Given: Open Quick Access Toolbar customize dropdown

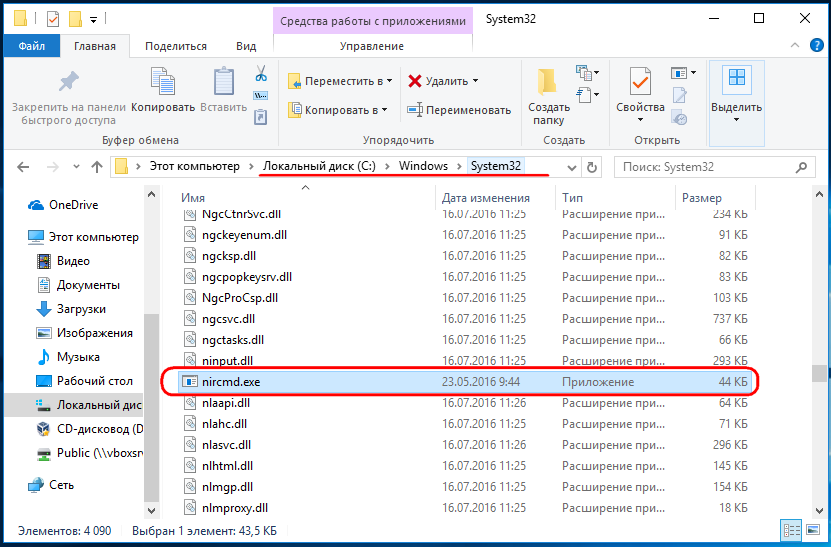Looking at the screenshot, I should [x=93, y=20].
